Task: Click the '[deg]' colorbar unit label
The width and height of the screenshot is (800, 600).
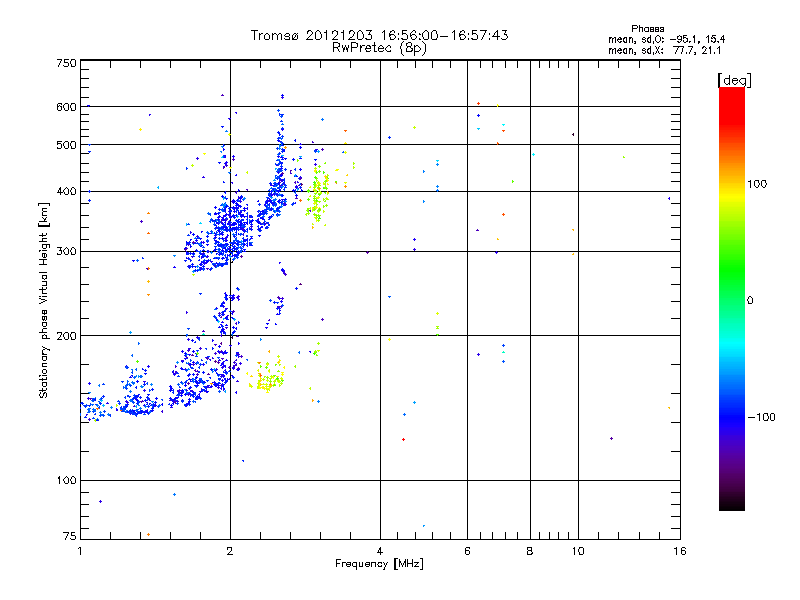Action: coord(734,80)
